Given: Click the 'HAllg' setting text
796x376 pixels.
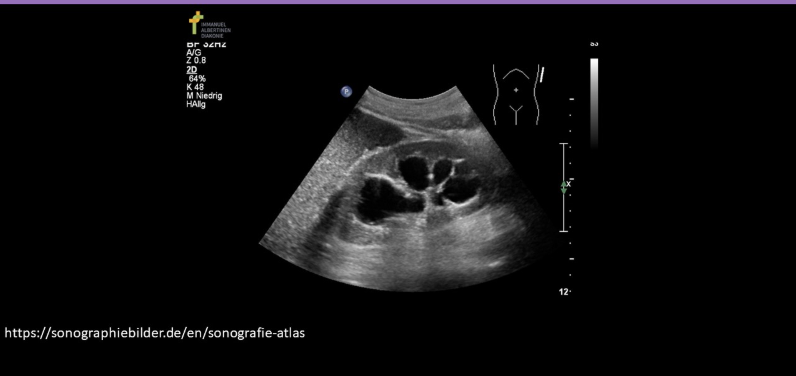Looking at the screenshot, I should (196, 105).
